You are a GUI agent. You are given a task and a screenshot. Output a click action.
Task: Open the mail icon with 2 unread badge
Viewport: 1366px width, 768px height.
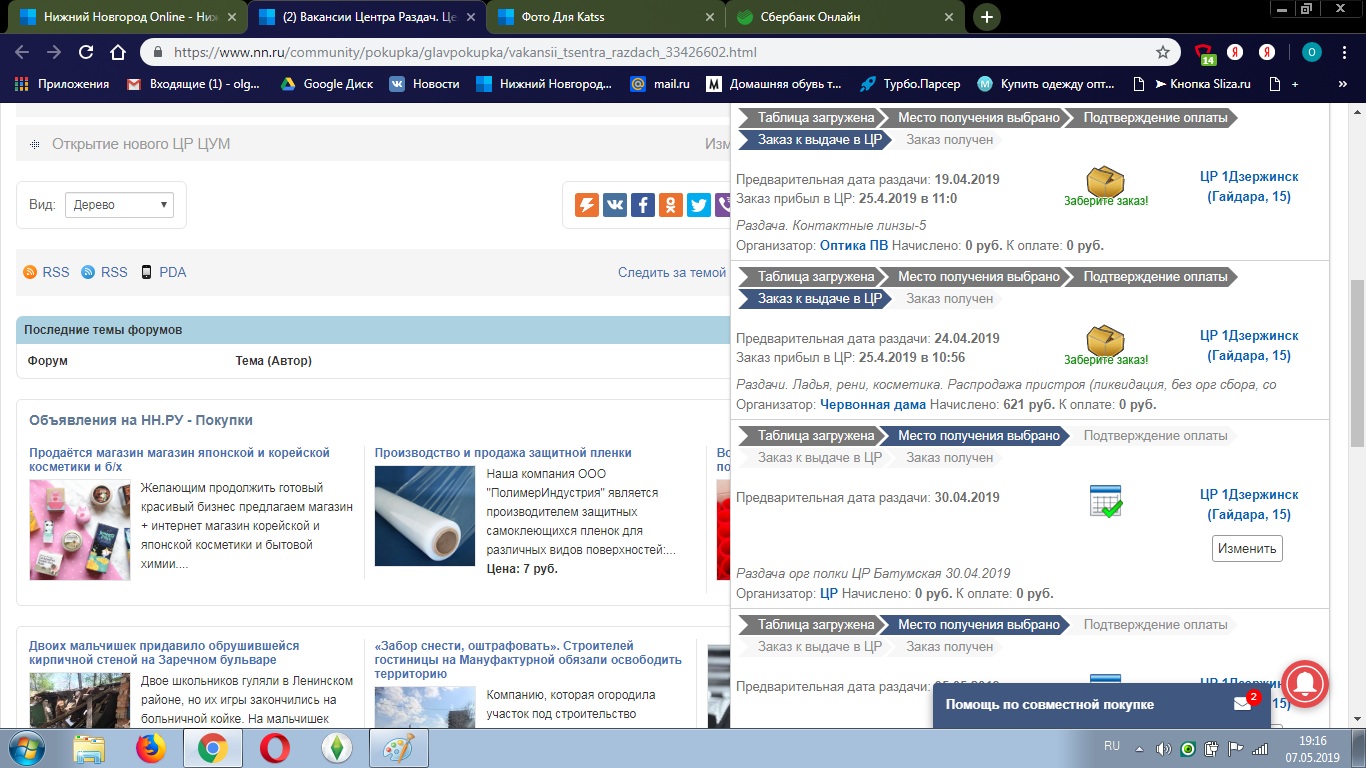pyautogui.click(x=1243, y=704)
